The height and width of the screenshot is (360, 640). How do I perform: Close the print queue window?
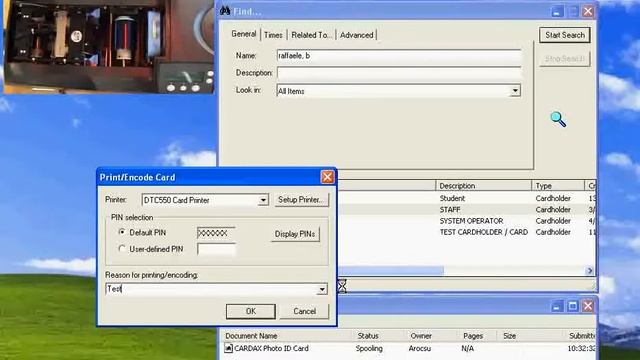(588, 306)
